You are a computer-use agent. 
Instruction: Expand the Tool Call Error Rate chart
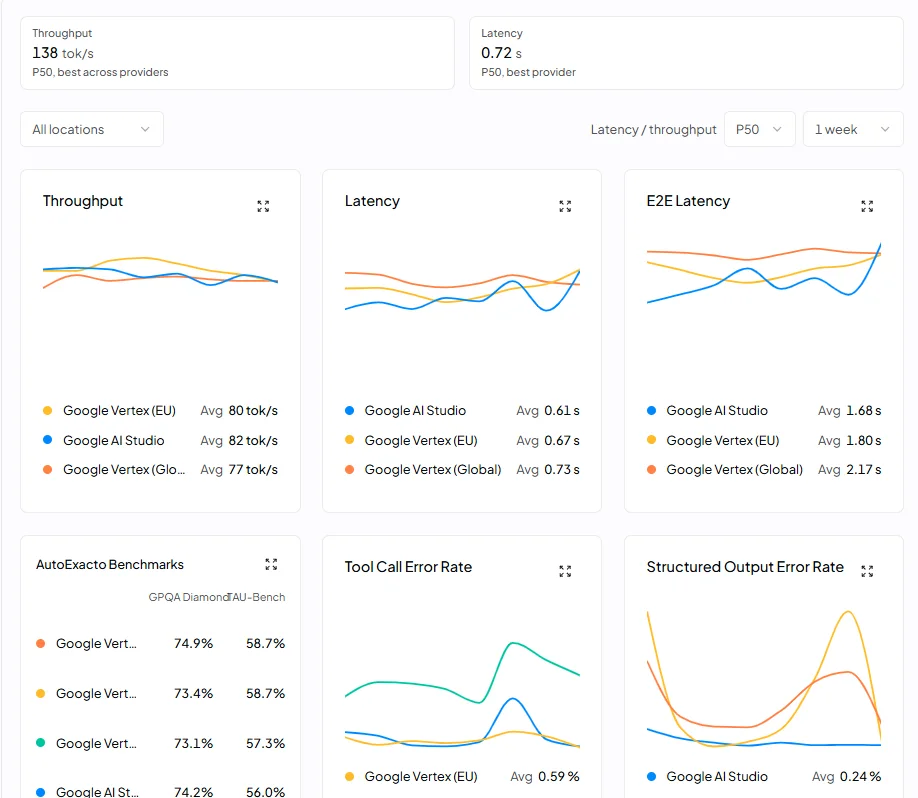pyautogui.click(x=565, y=571)
